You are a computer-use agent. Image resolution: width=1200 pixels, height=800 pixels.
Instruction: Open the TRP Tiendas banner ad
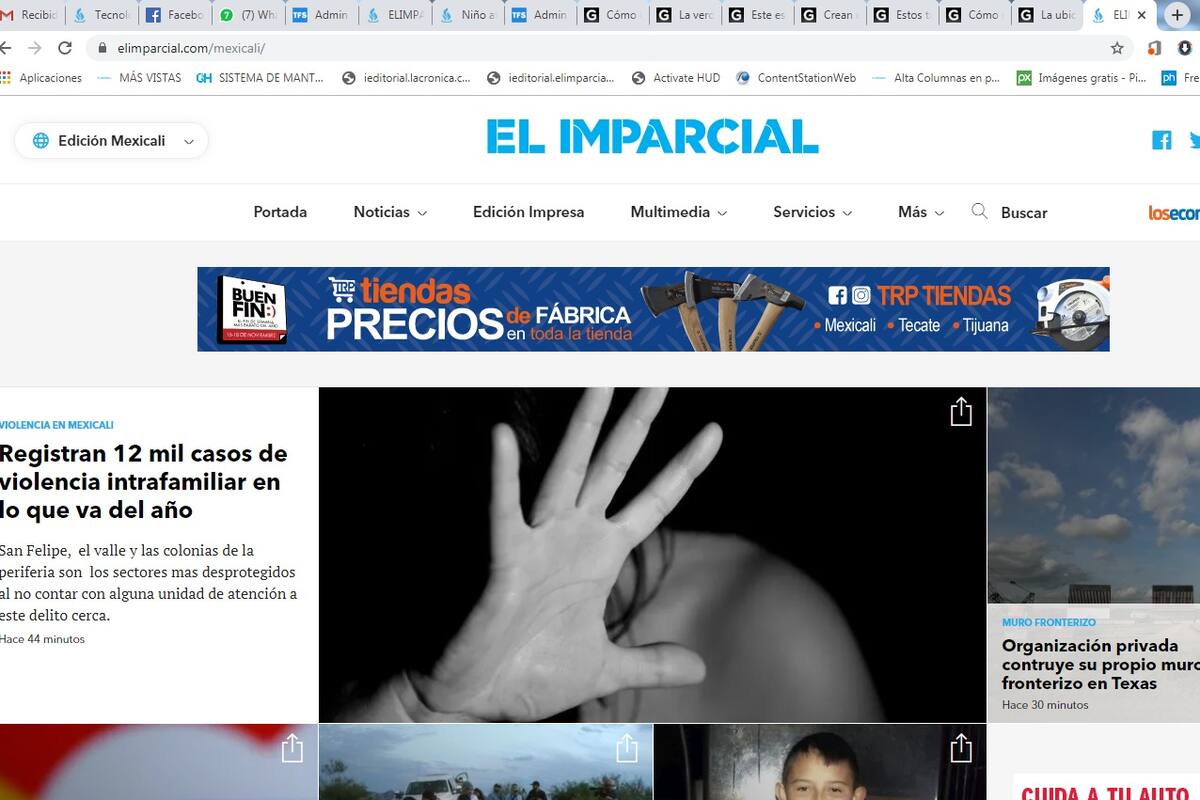(653, 309)
